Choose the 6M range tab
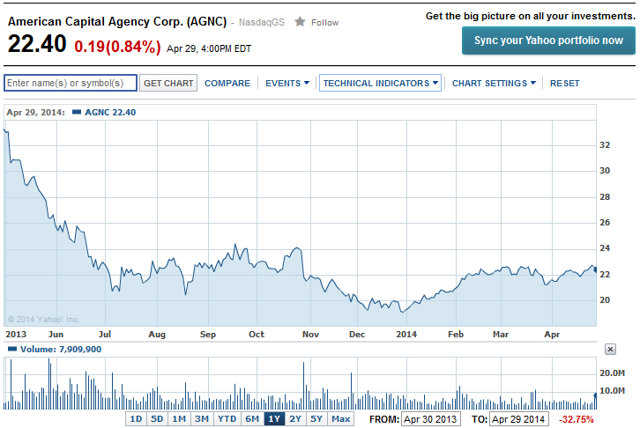640x428 pixels. tap(252, 419)
